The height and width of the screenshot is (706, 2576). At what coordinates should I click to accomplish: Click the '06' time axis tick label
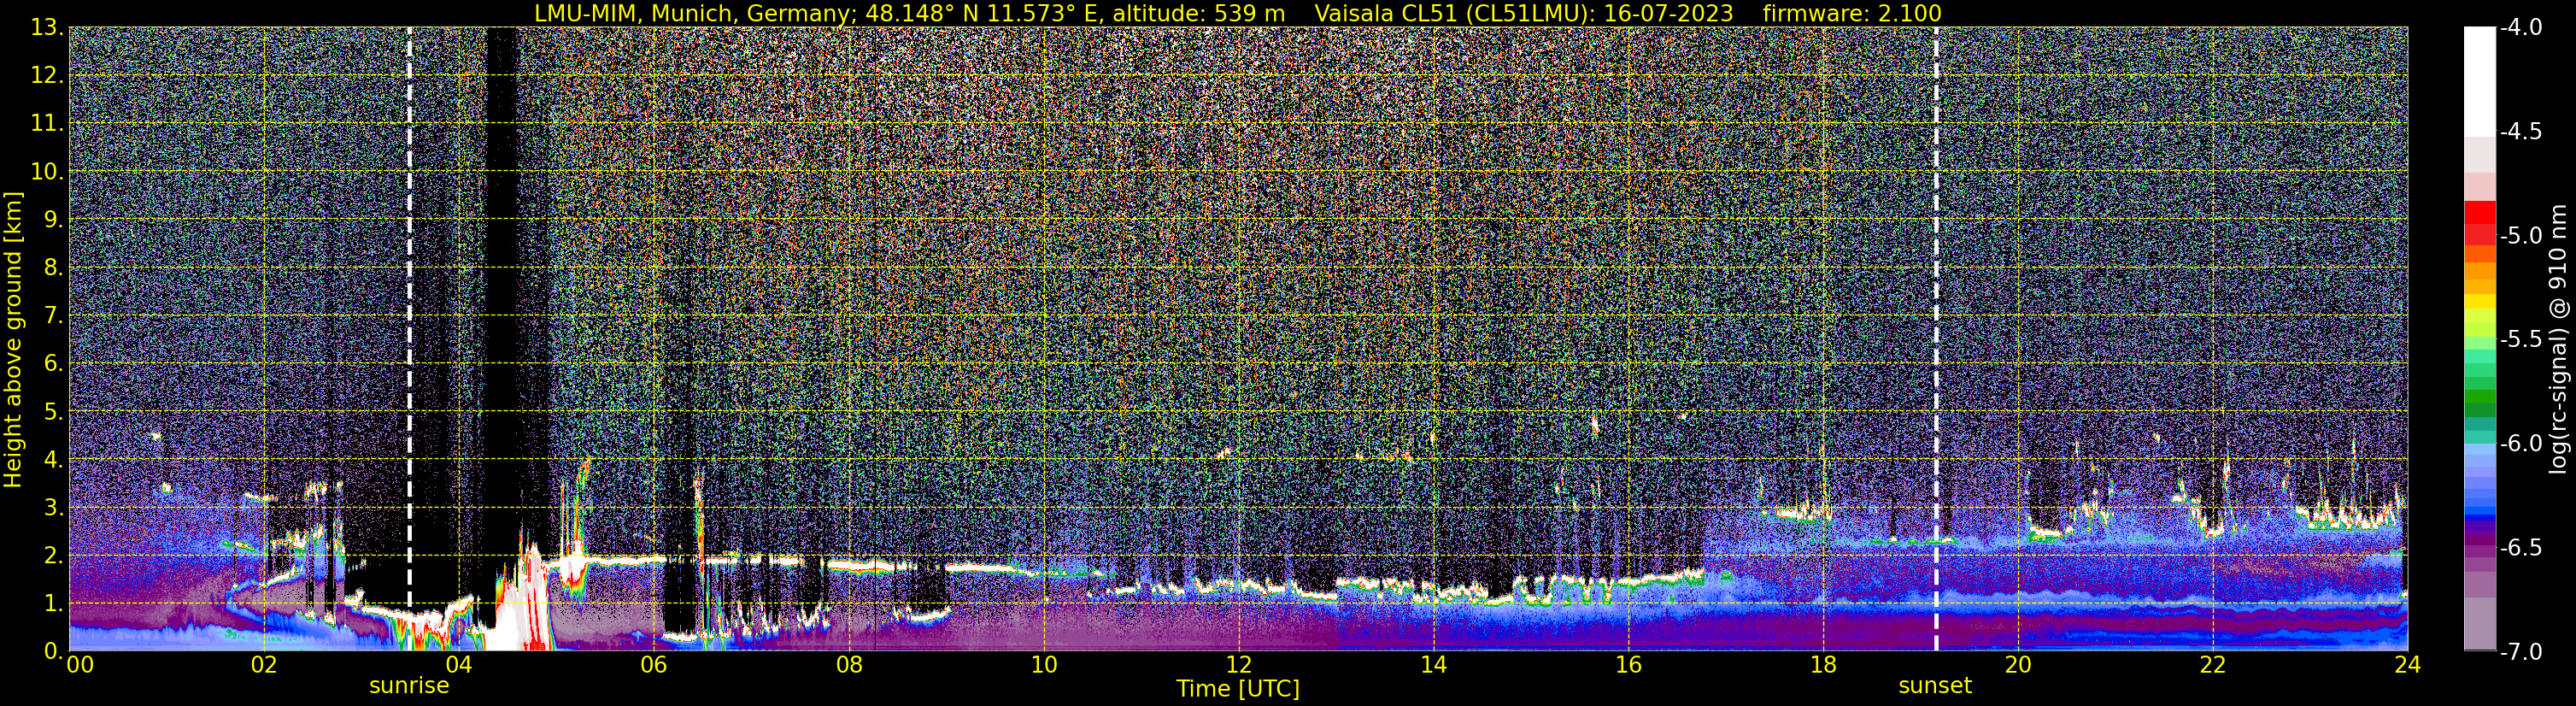coord(654,666)
